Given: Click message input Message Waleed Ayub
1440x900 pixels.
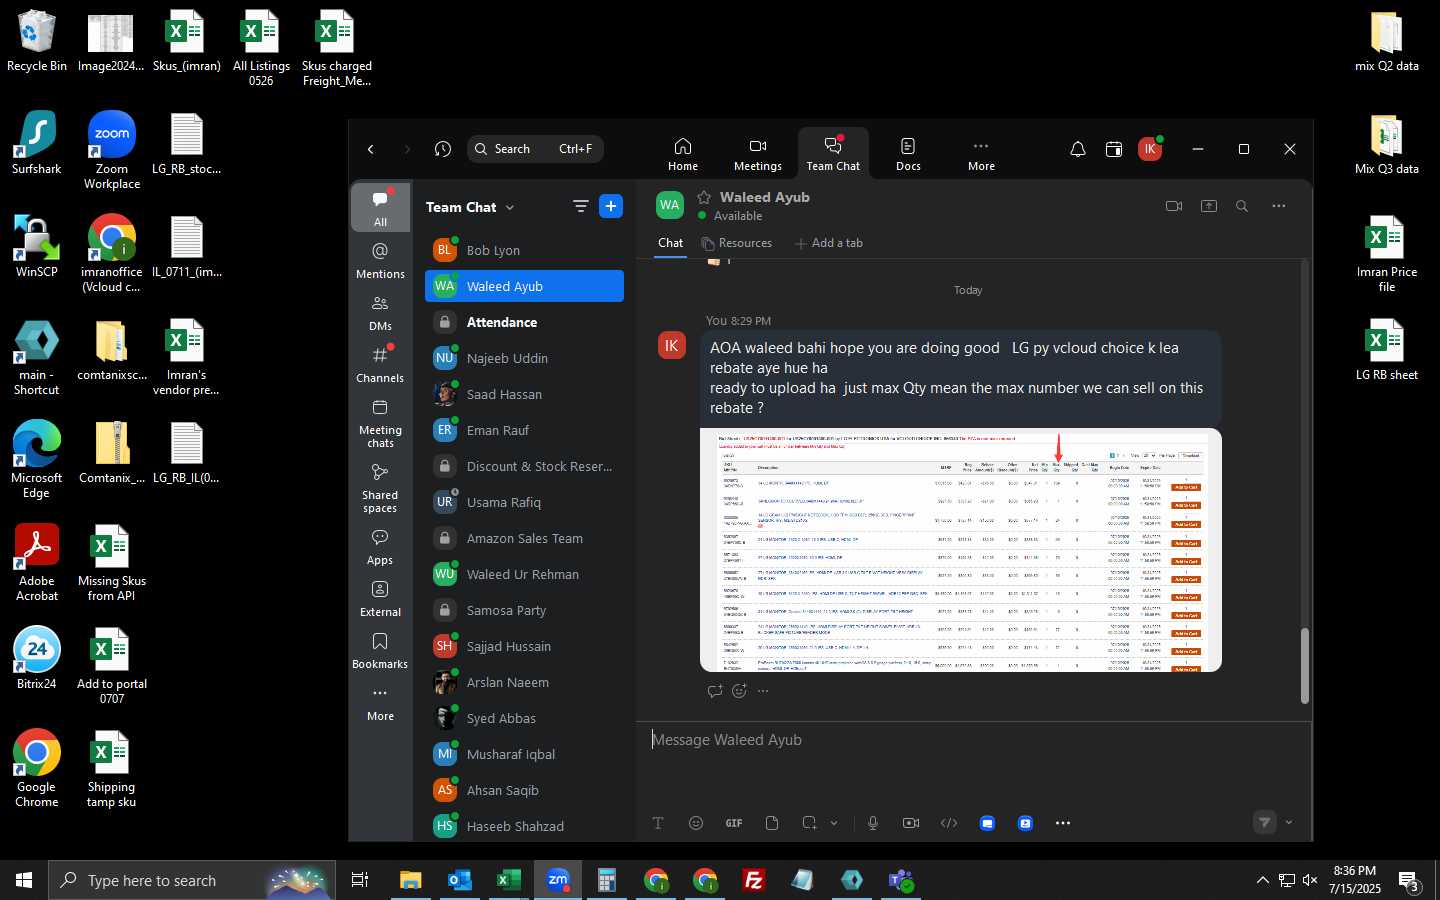Looking at the screenshot, I should pos(973,740).
